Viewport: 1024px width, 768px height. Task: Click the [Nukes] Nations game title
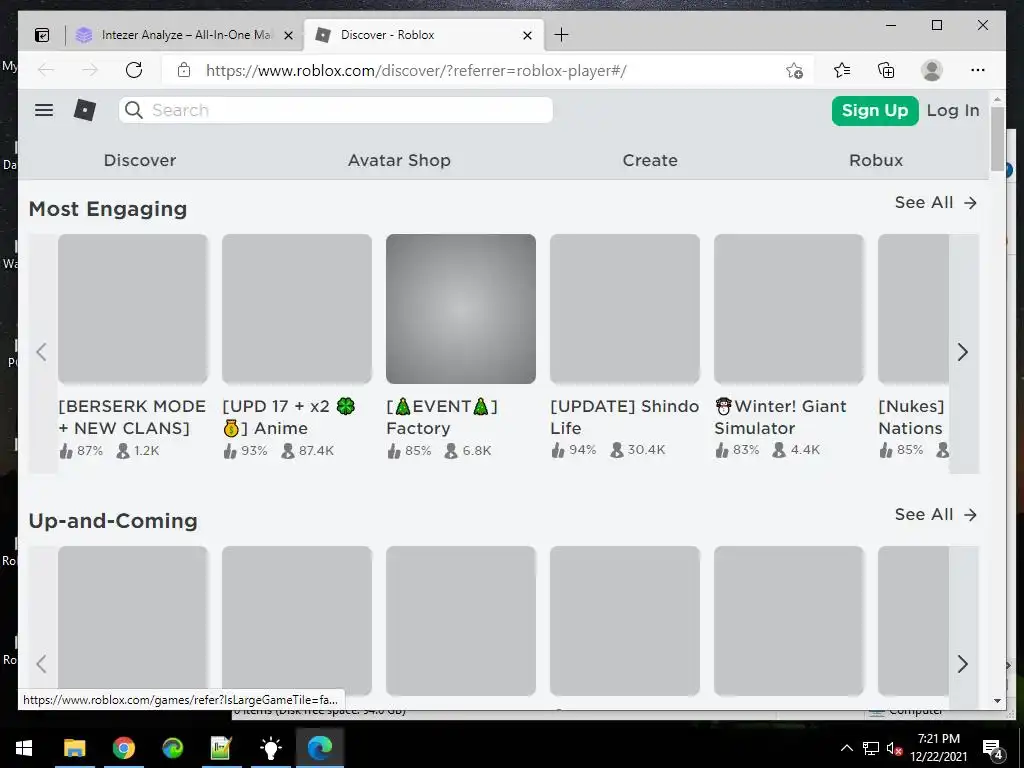point(911,417)
